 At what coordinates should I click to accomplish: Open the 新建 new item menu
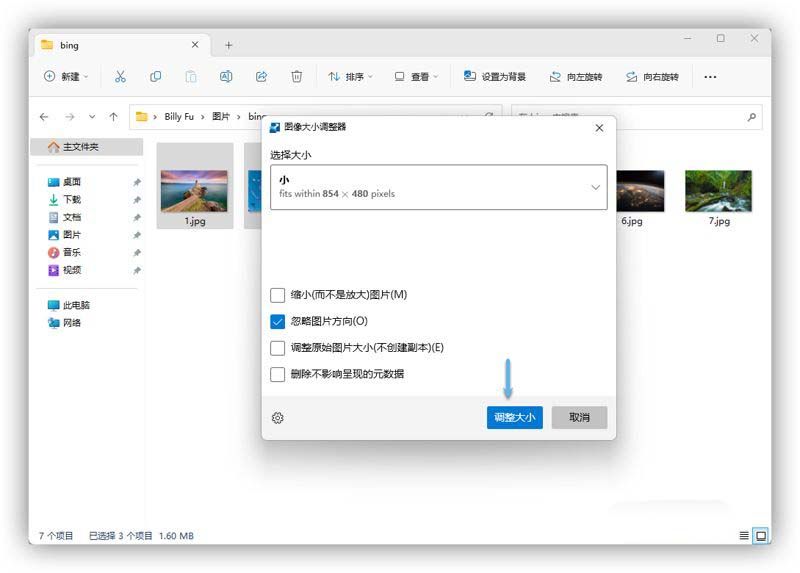pyautogui.click(x=66, y=77)
